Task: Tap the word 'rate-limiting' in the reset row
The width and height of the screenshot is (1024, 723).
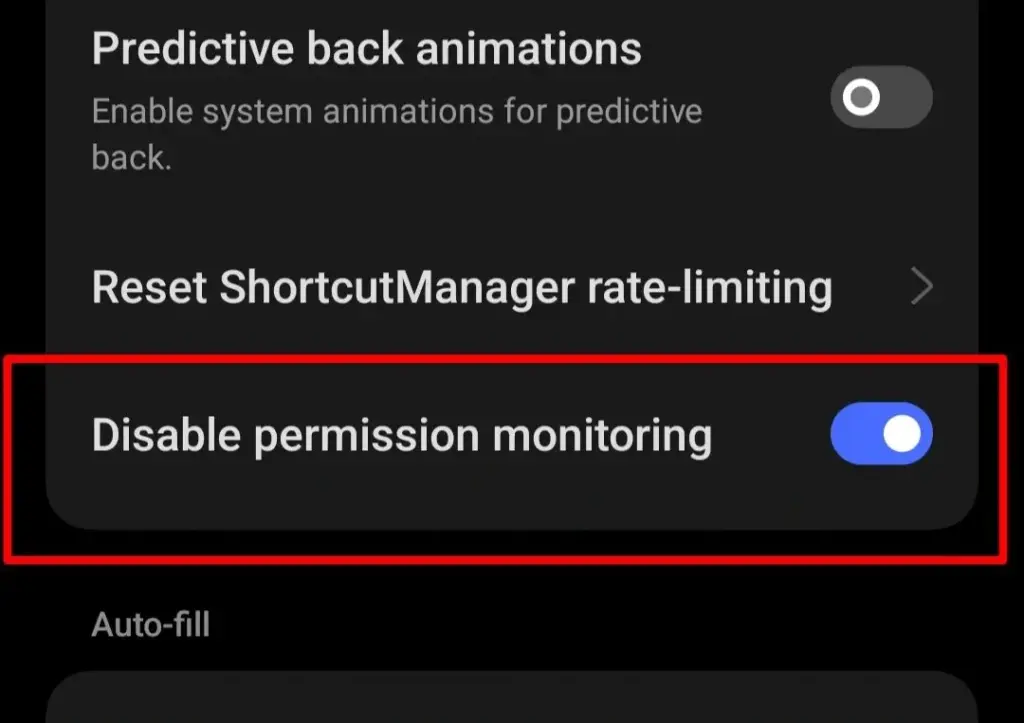Action: pyautogui.click(x=703, y=288)
